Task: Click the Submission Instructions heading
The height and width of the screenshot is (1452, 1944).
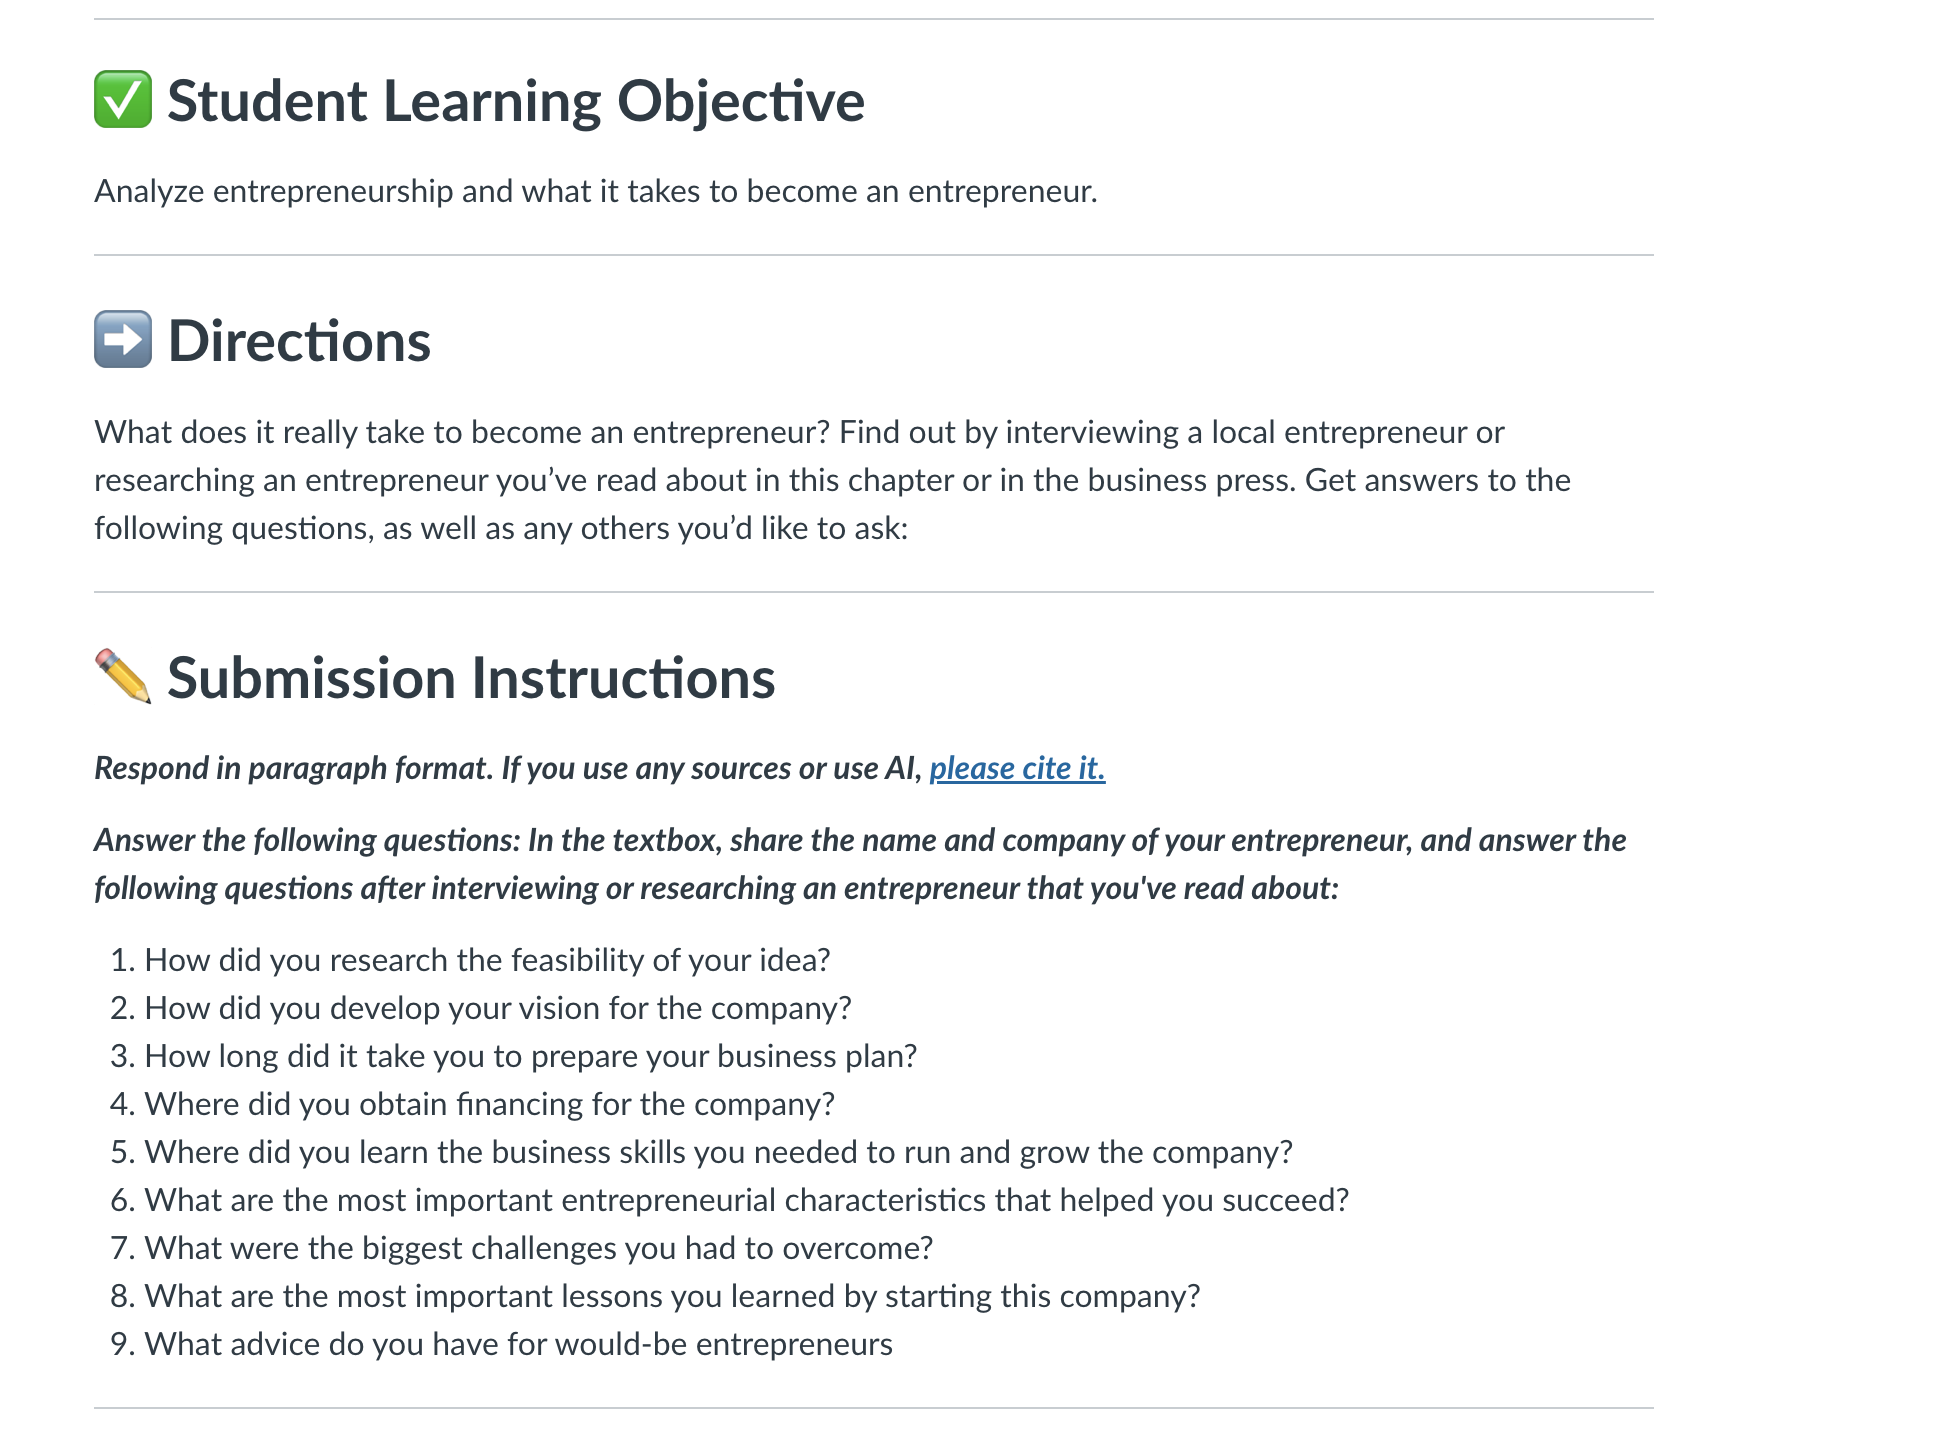Action: [471, 678]
